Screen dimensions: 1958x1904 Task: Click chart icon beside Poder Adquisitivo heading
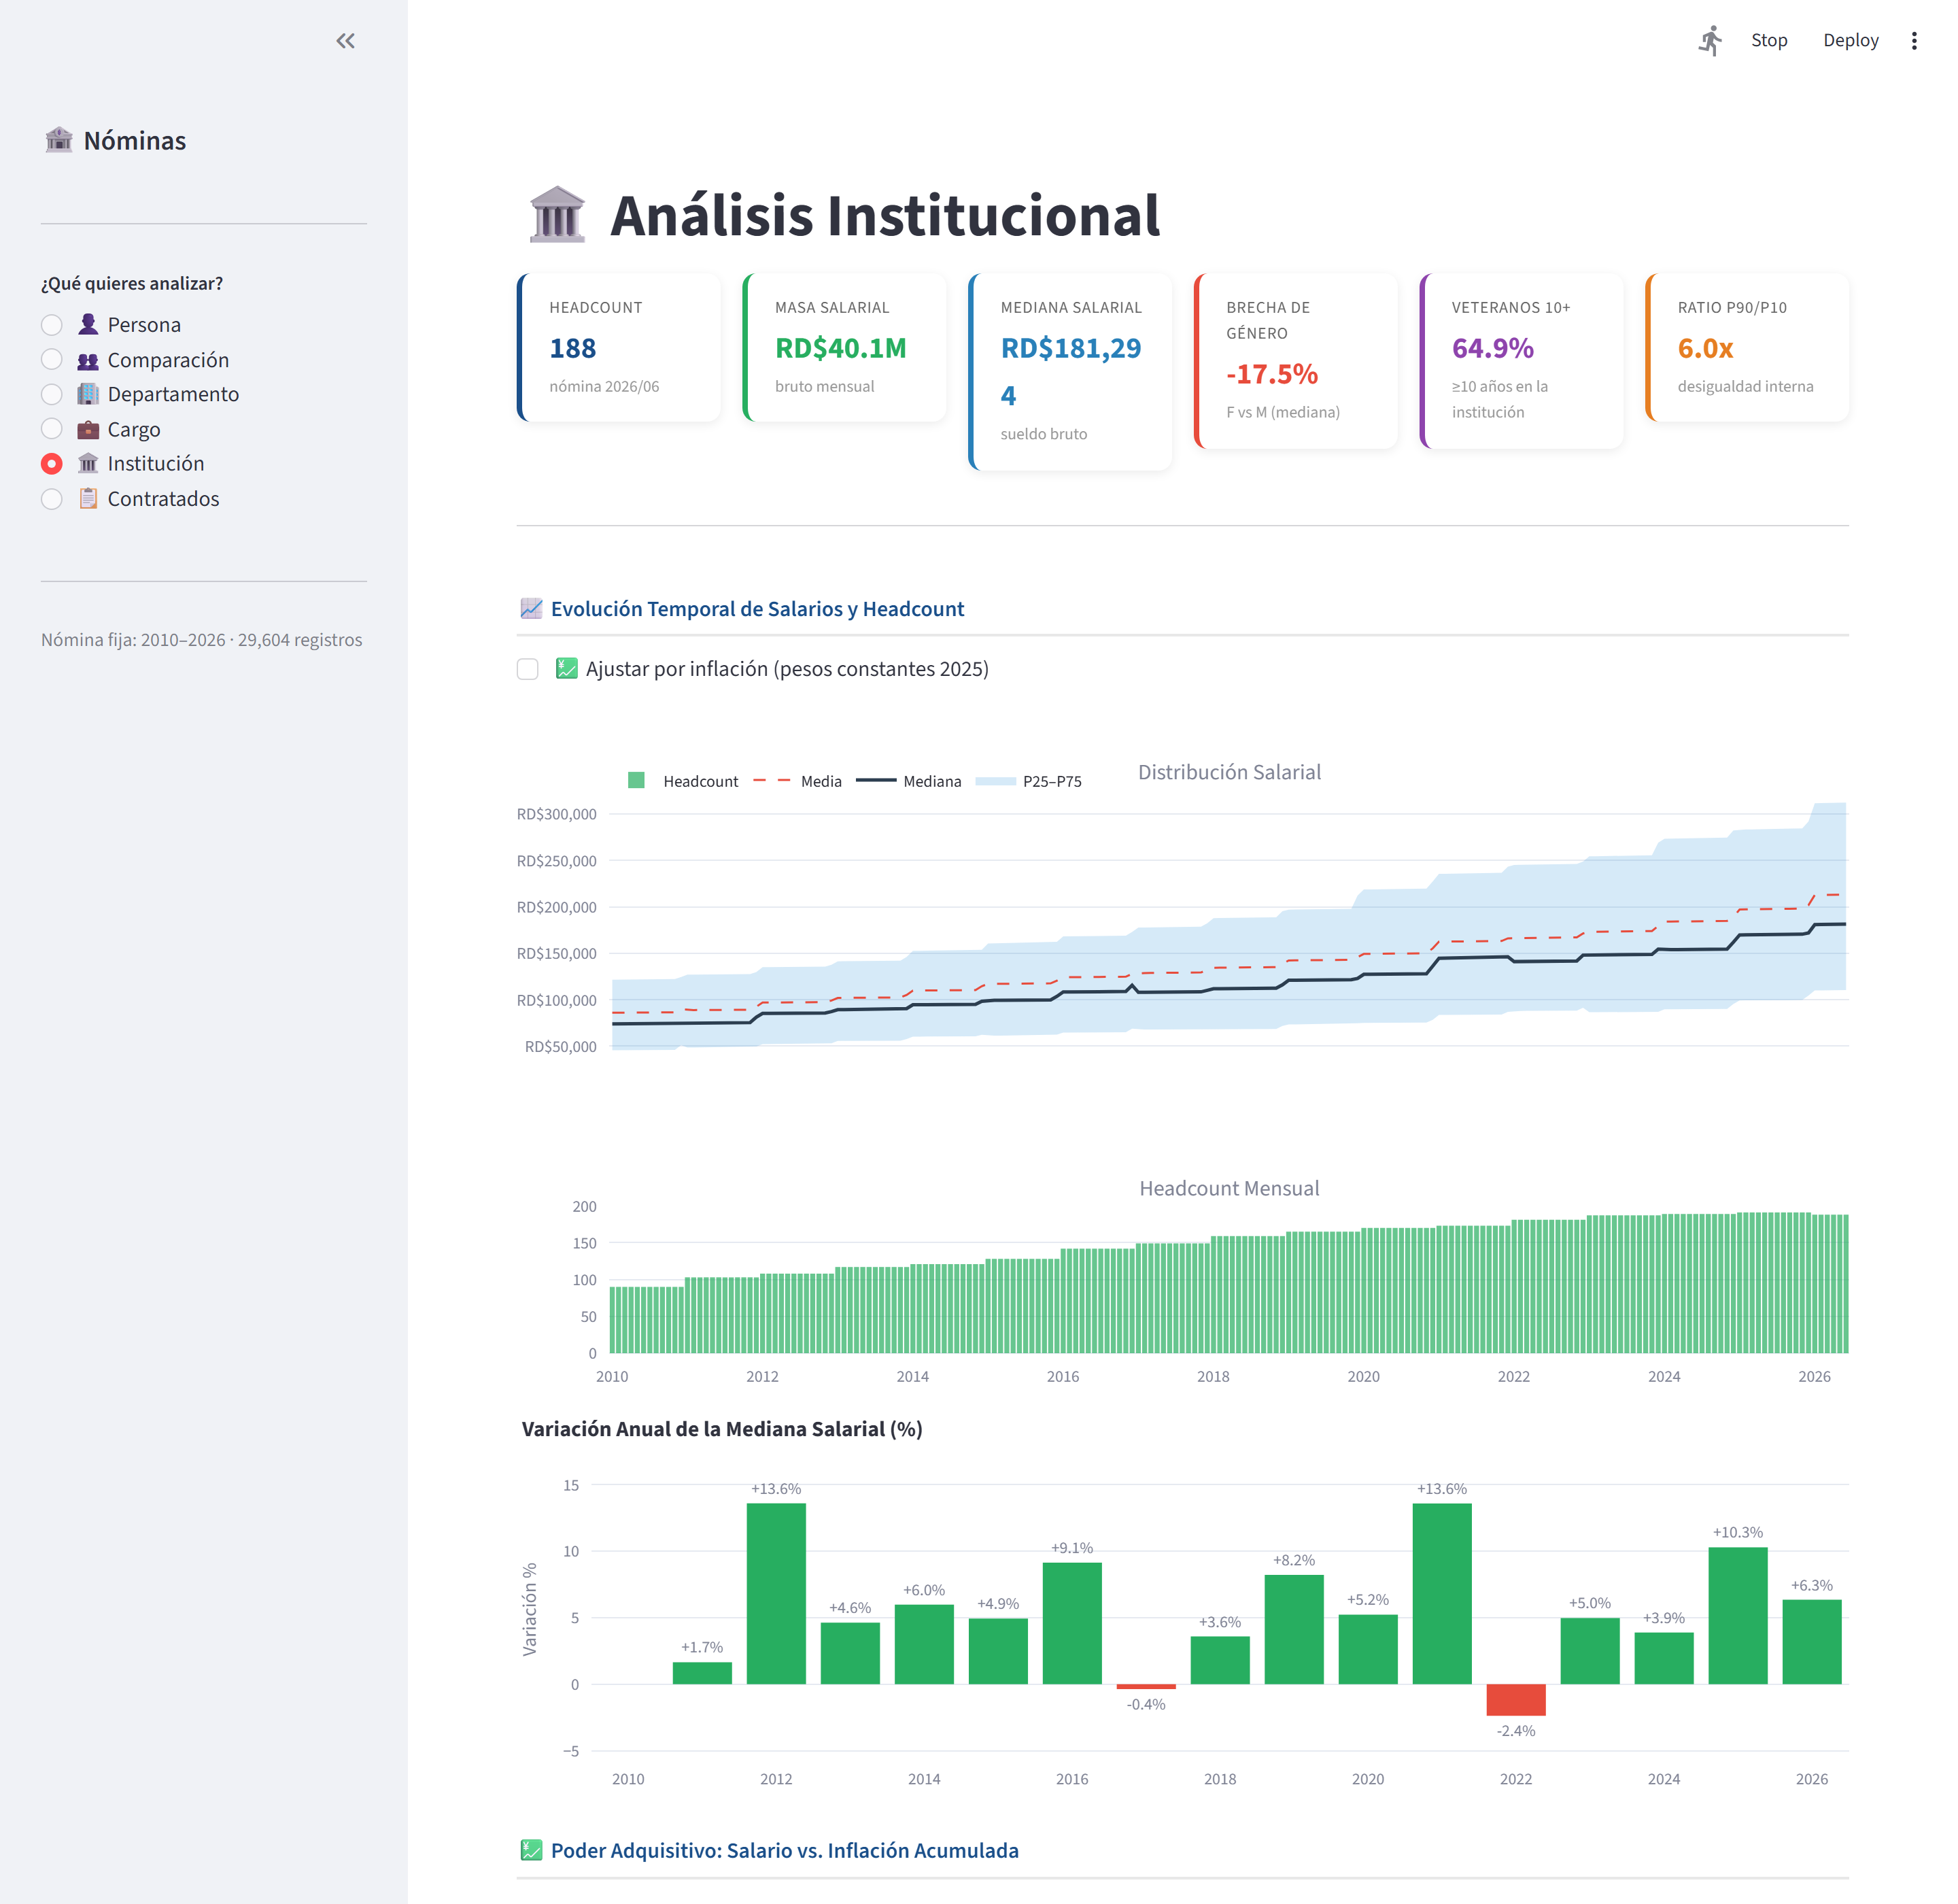pyautogui.click(x=531, y=1850)
